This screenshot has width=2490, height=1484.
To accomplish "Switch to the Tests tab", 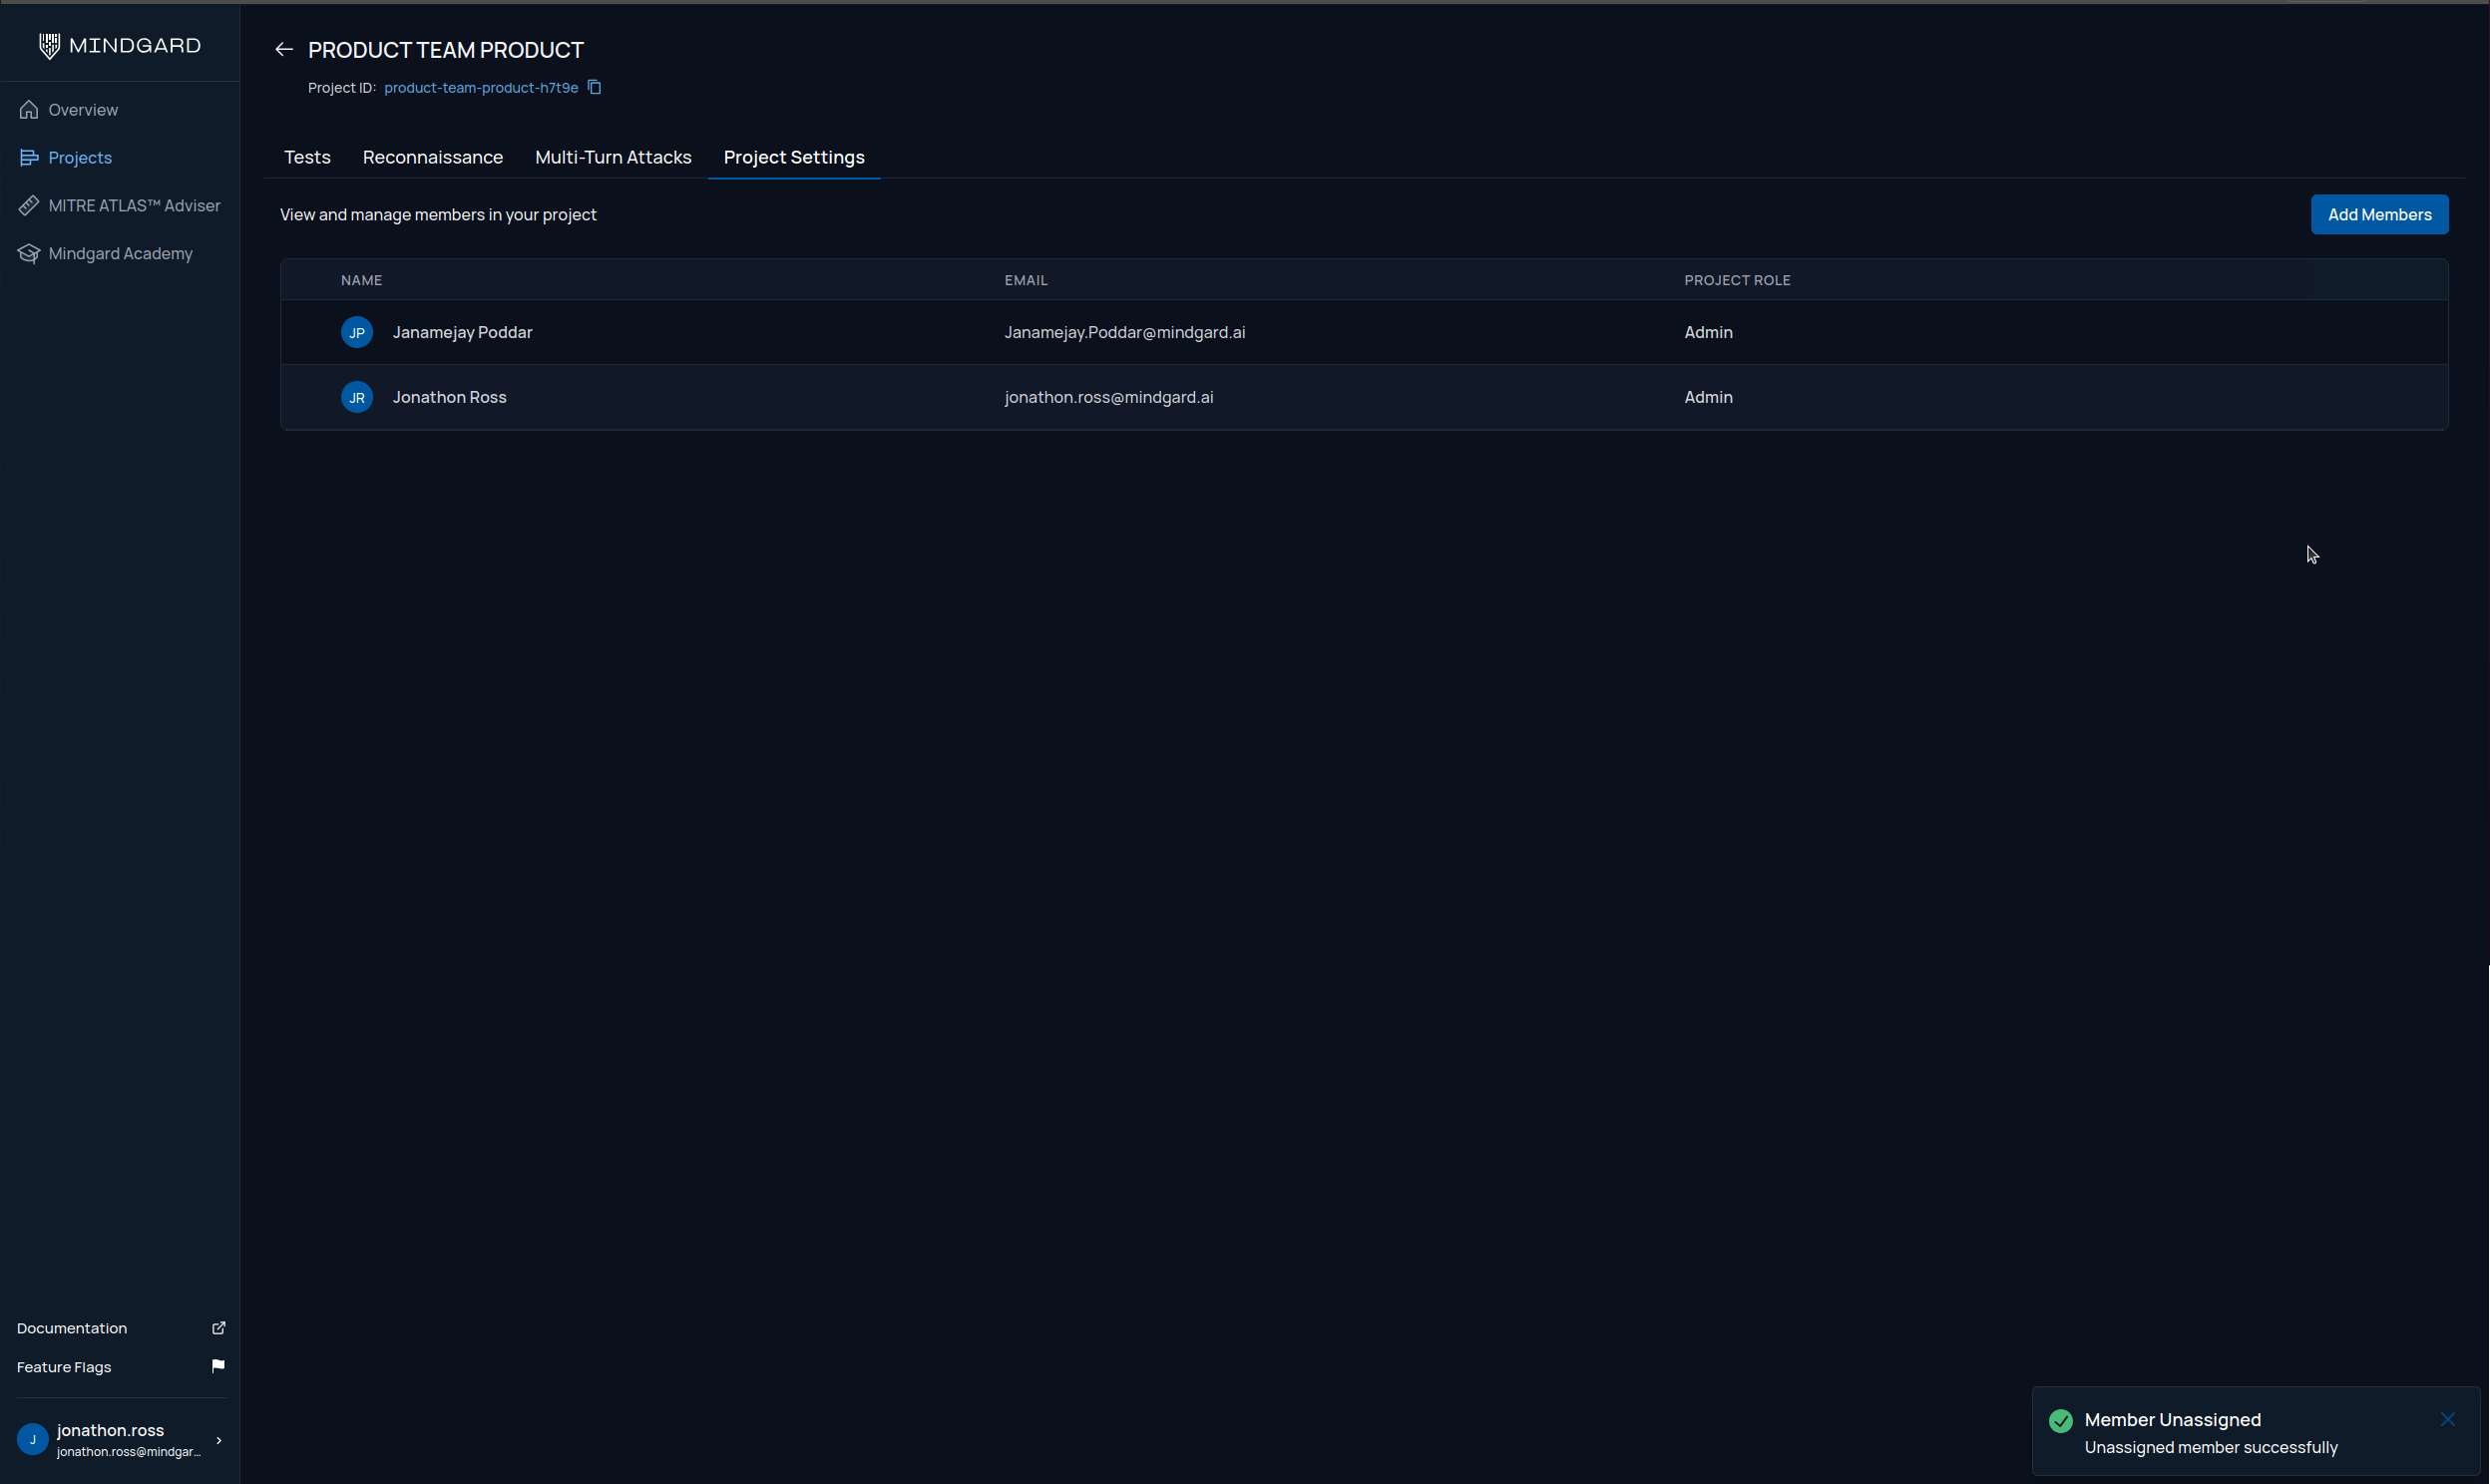I will coord(307,158).
